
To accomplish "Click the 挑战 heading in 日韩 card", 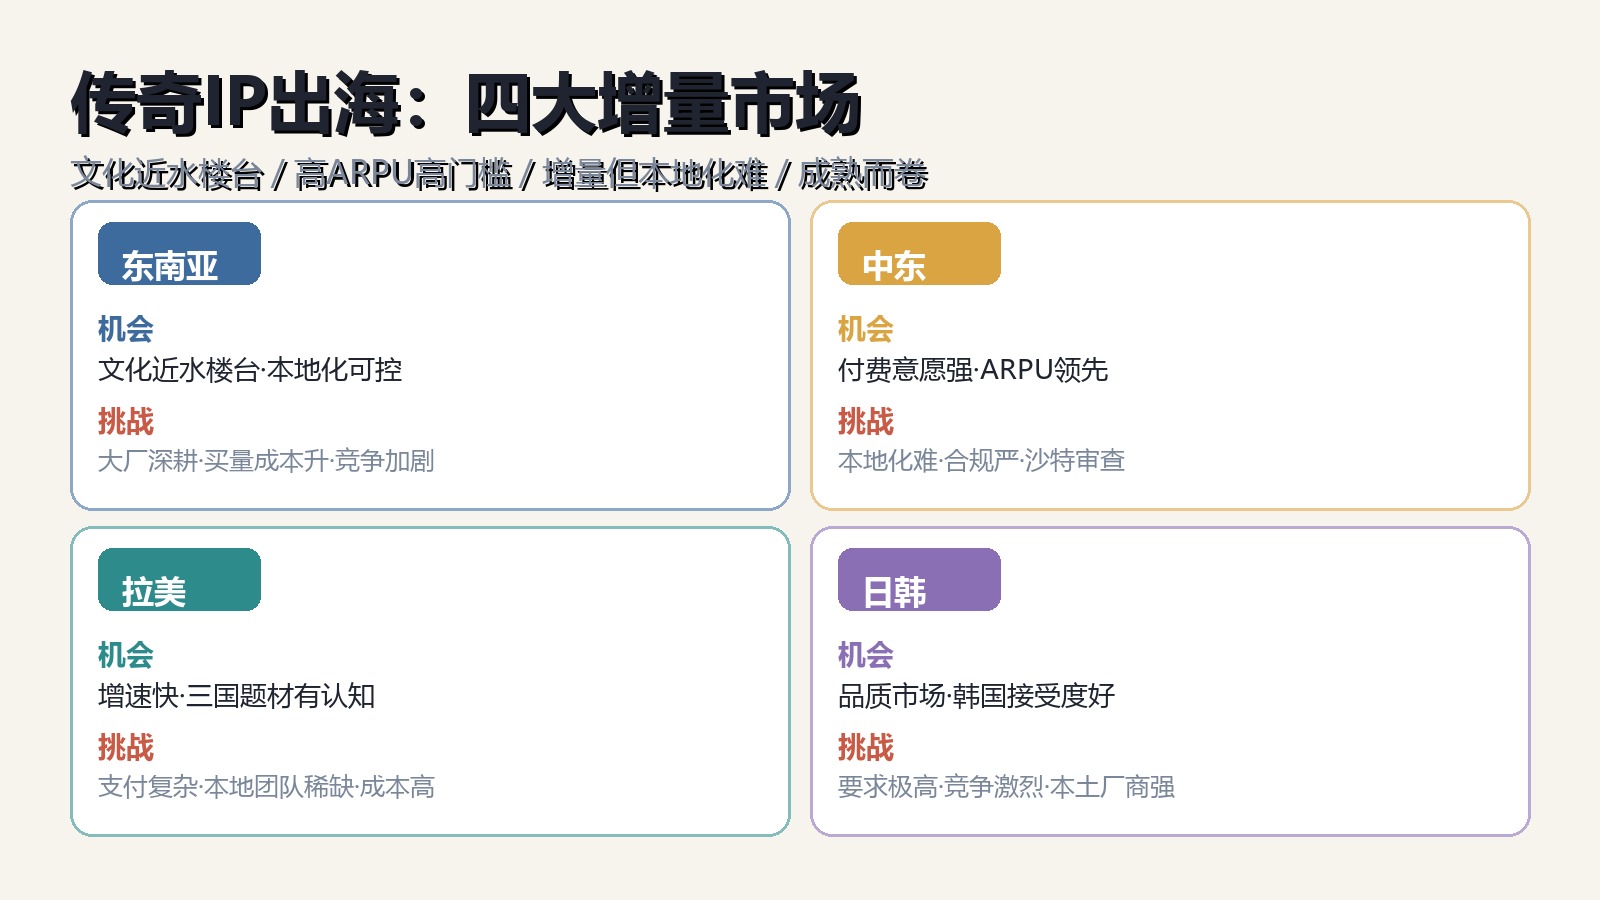I will point(866,747).
